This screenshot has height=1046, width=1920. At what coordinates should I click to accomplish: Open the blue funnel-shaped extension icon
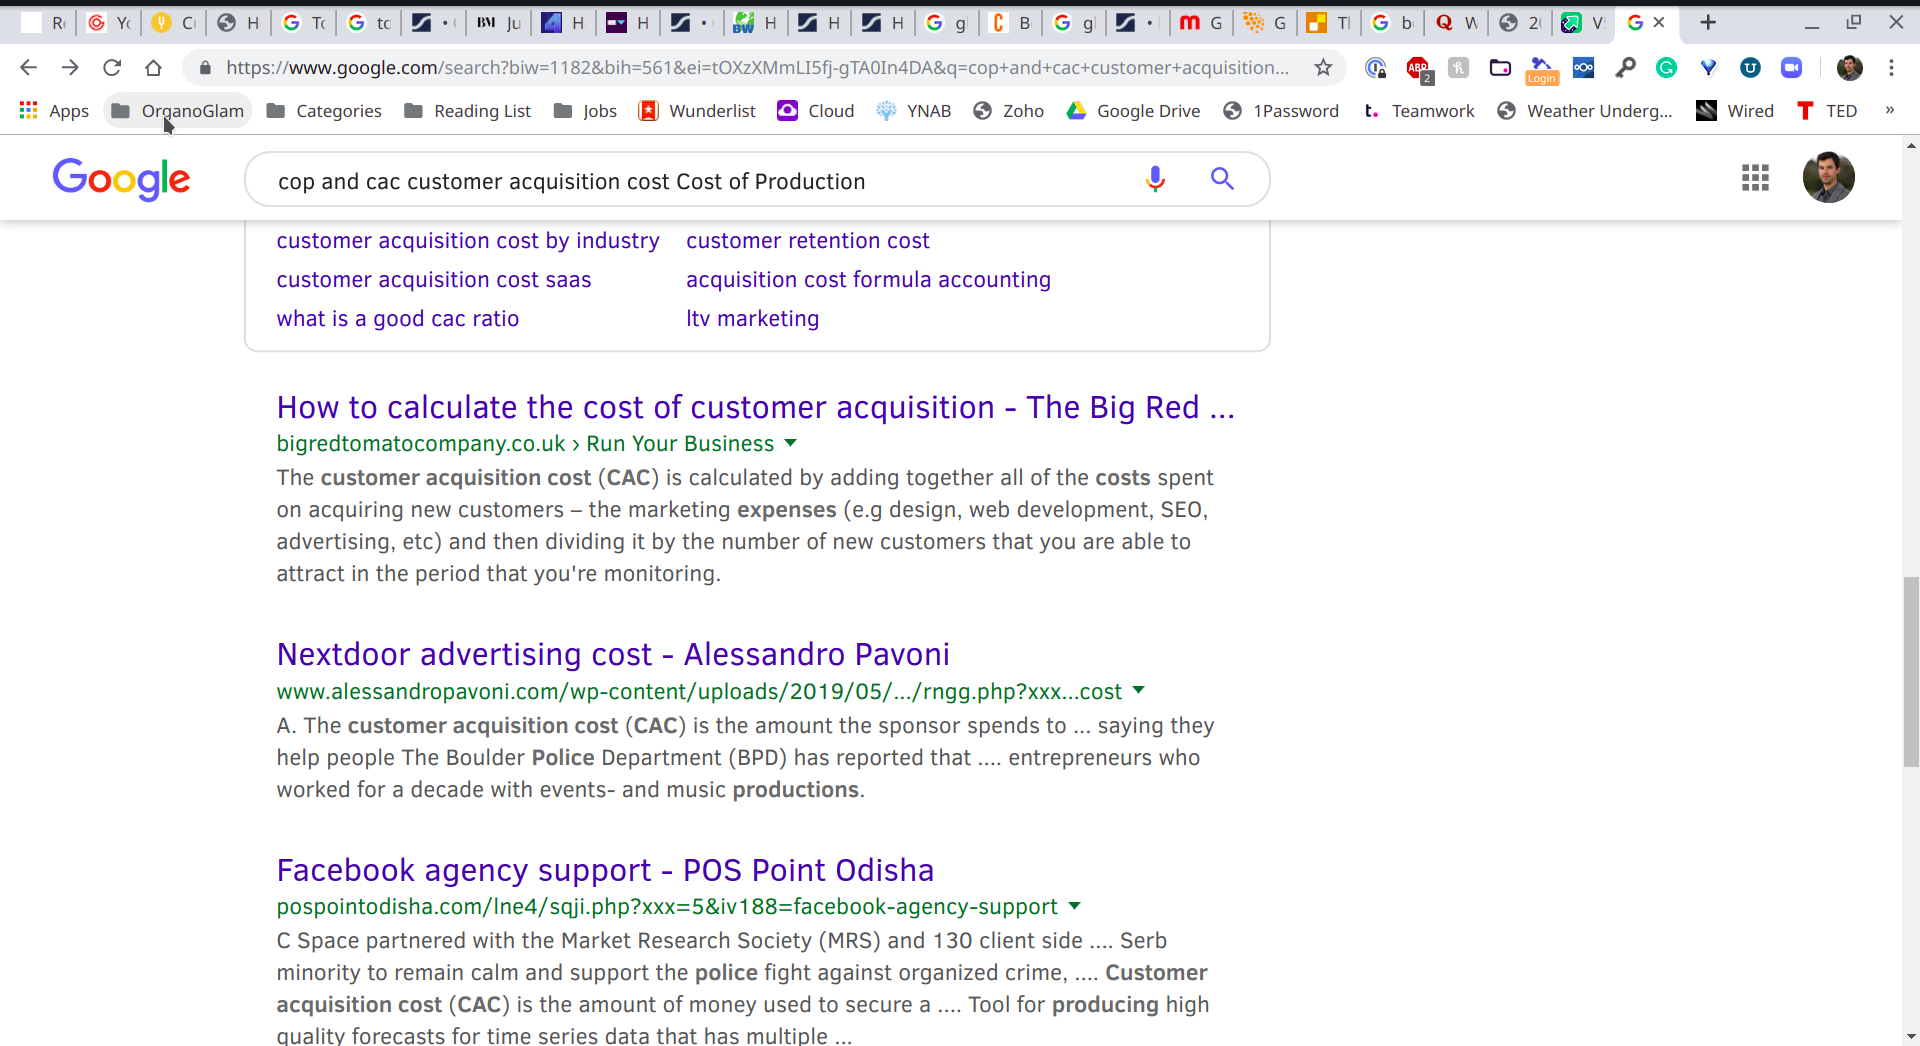click(x=1708, y=67)
